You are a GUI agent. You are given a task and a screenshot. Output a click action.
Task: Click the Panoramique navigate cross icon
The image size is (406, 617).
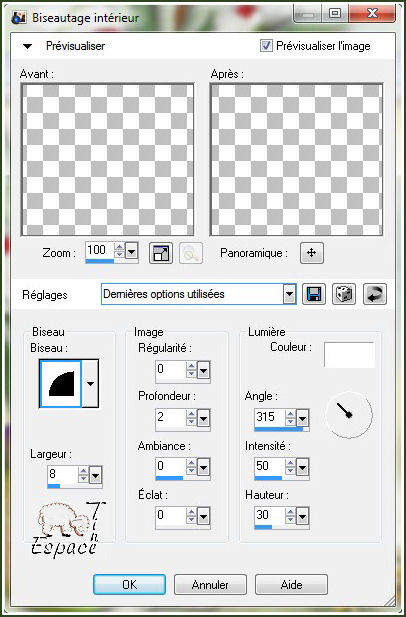click(312, 253)
